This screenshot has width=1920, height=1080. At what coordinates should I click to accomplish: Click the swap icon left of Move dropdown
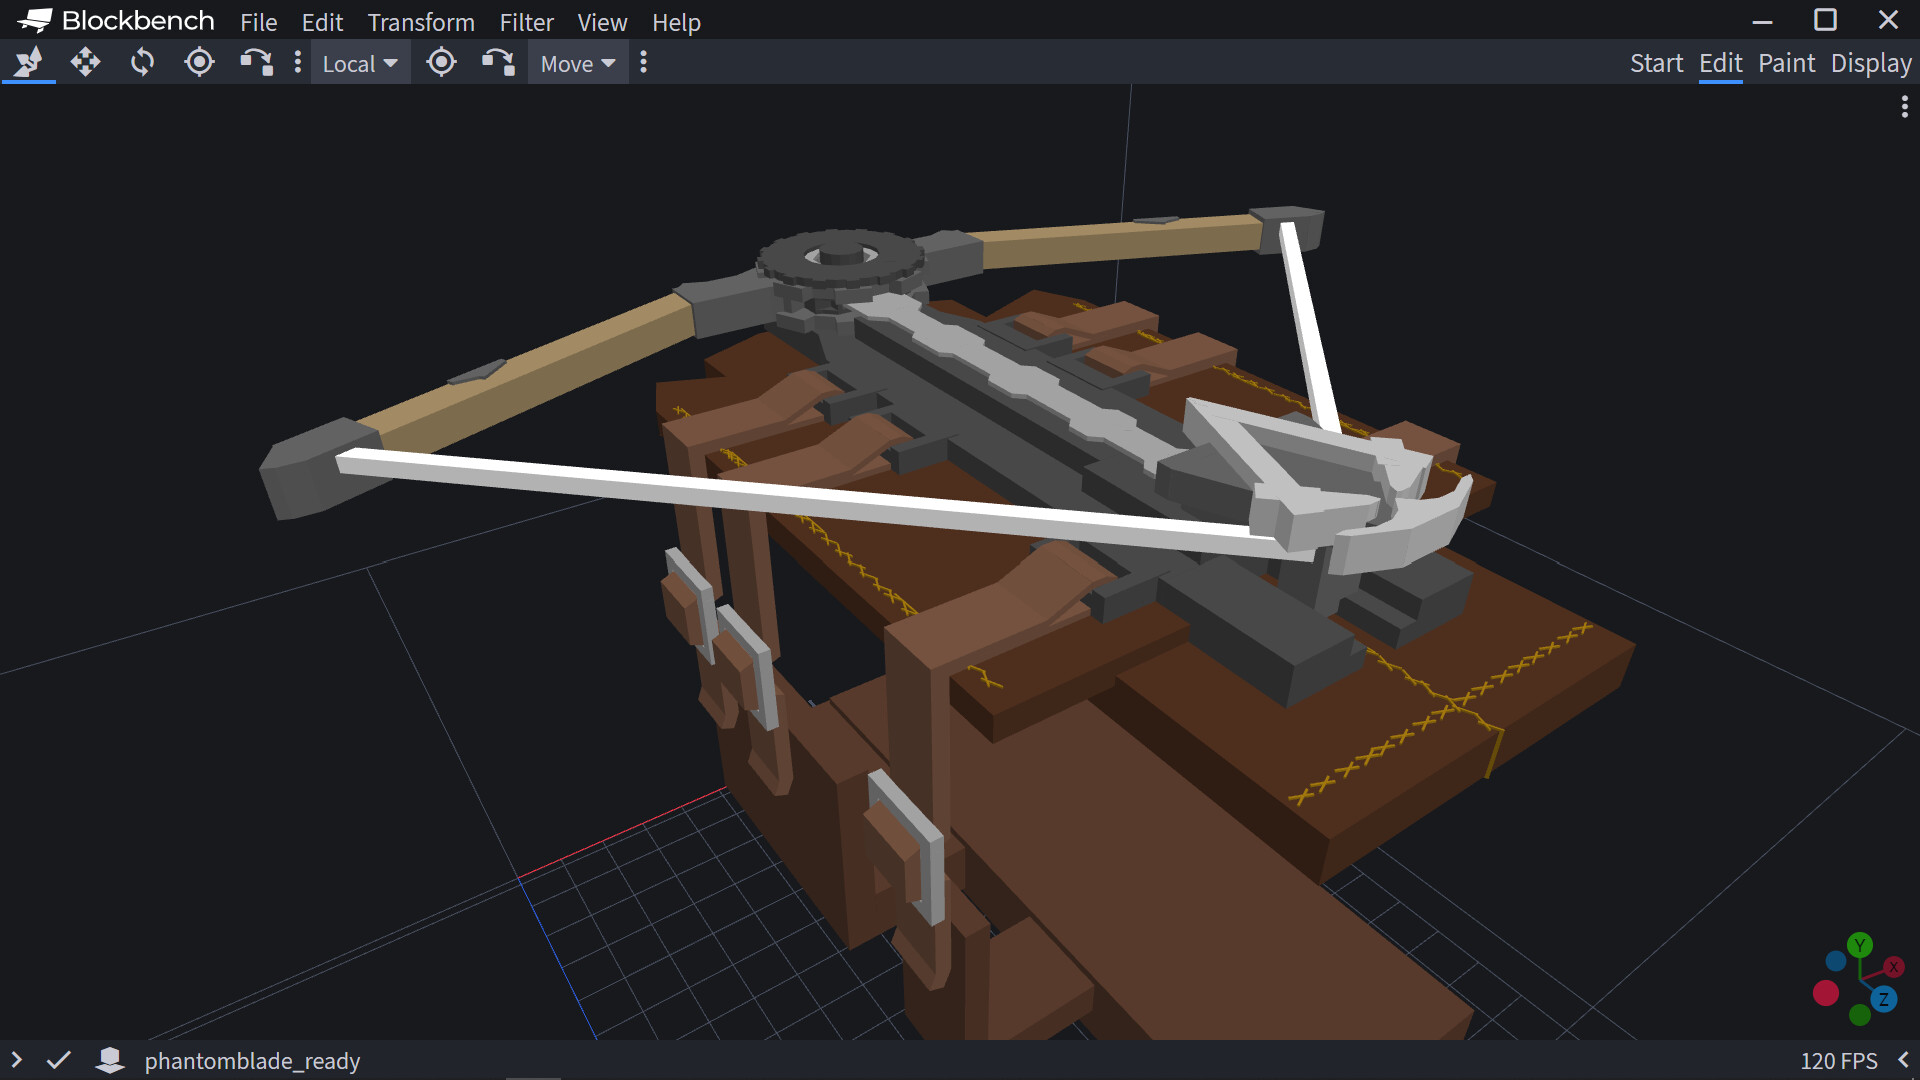pyautogui.click(x=498, y=63)
